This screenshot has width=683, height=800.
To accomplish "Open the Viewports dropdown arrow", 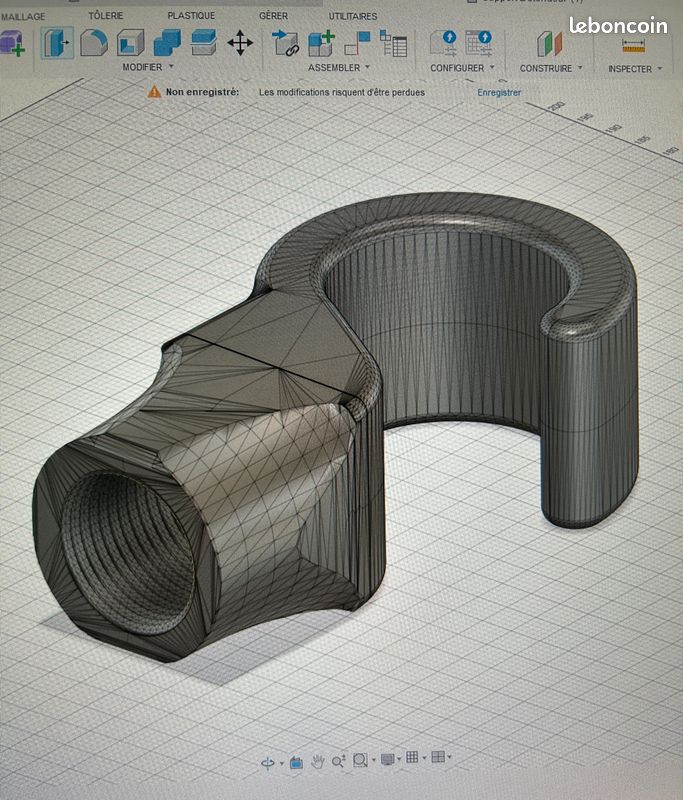I will (449, 757).
